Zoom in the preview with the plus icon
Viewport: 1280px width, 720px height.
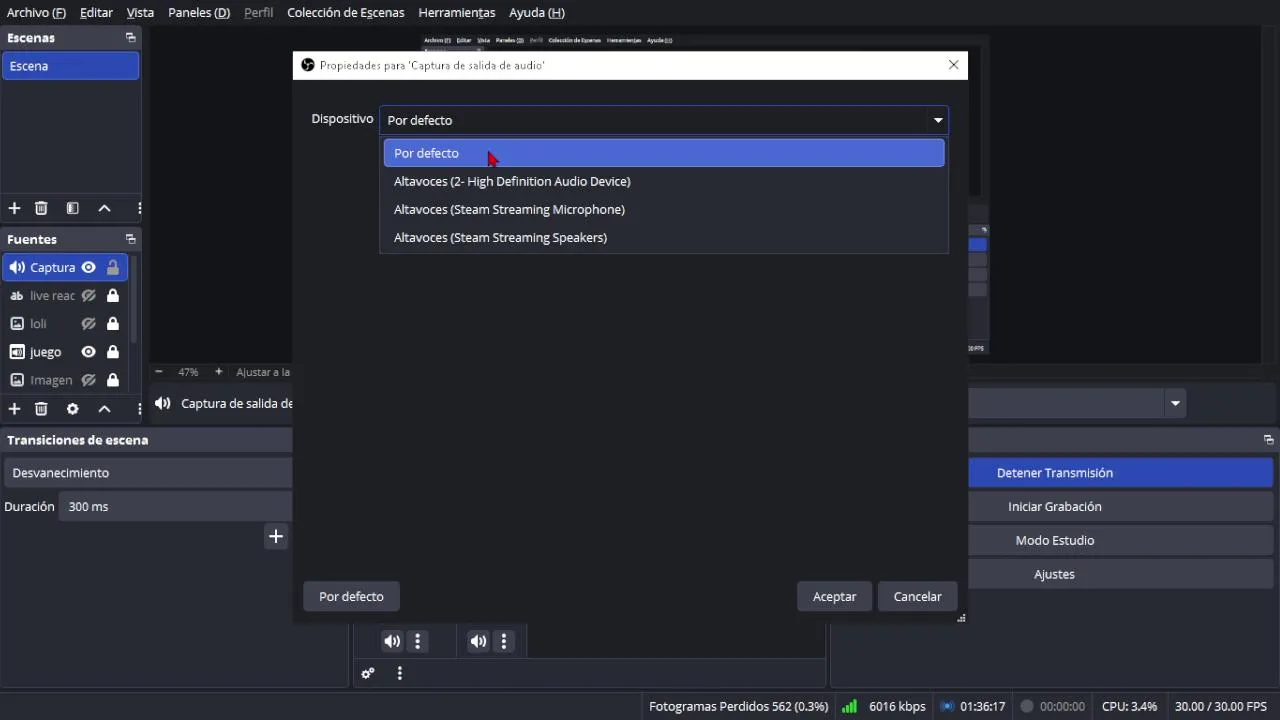[x=219, y=372]
